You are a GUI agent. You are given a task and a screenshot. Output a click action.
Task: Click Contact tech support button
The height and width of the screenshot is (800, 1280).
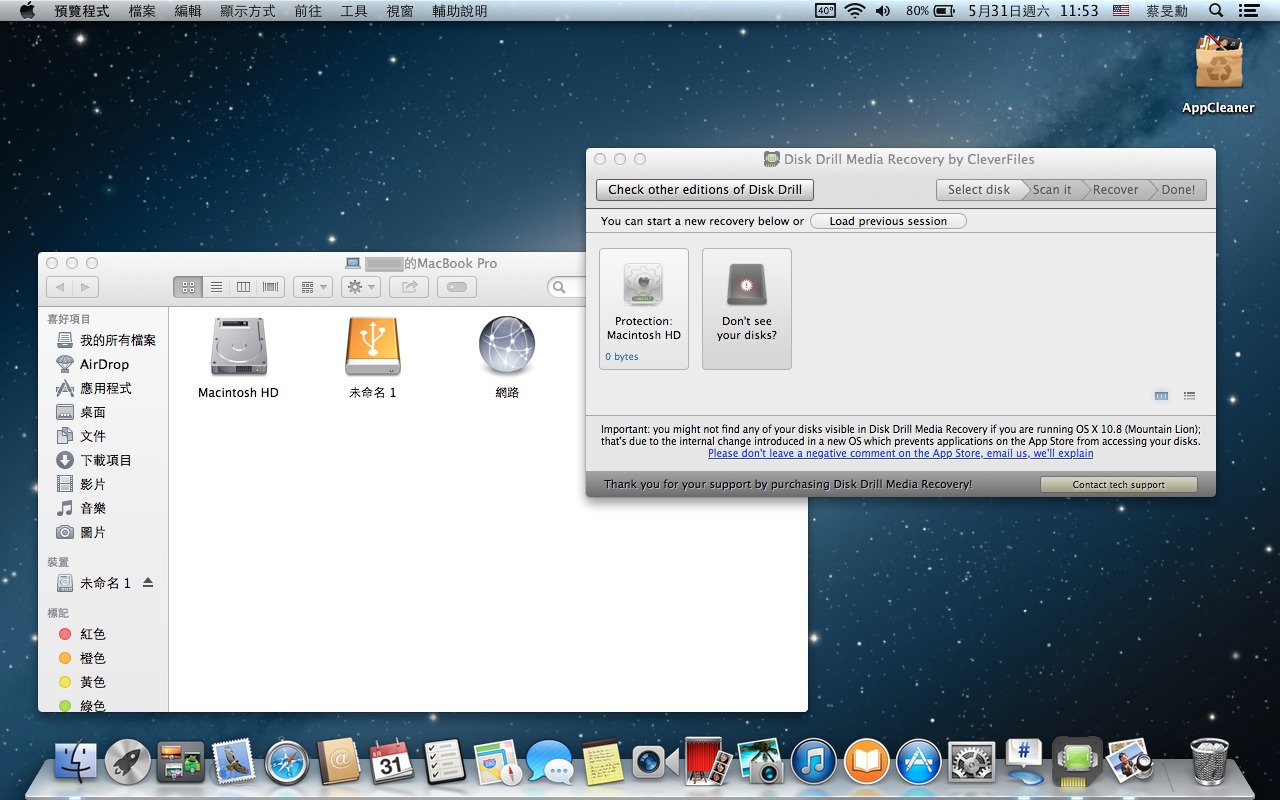click(1118, 484)
